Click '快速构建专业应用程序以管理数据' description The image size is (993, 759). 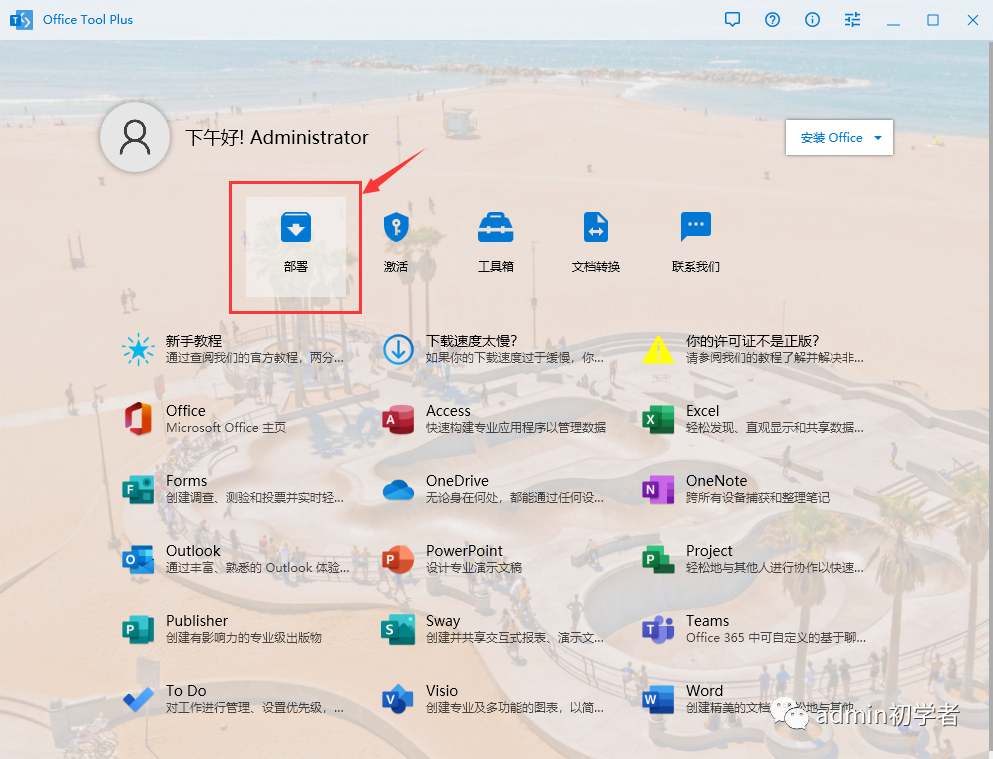515,428
